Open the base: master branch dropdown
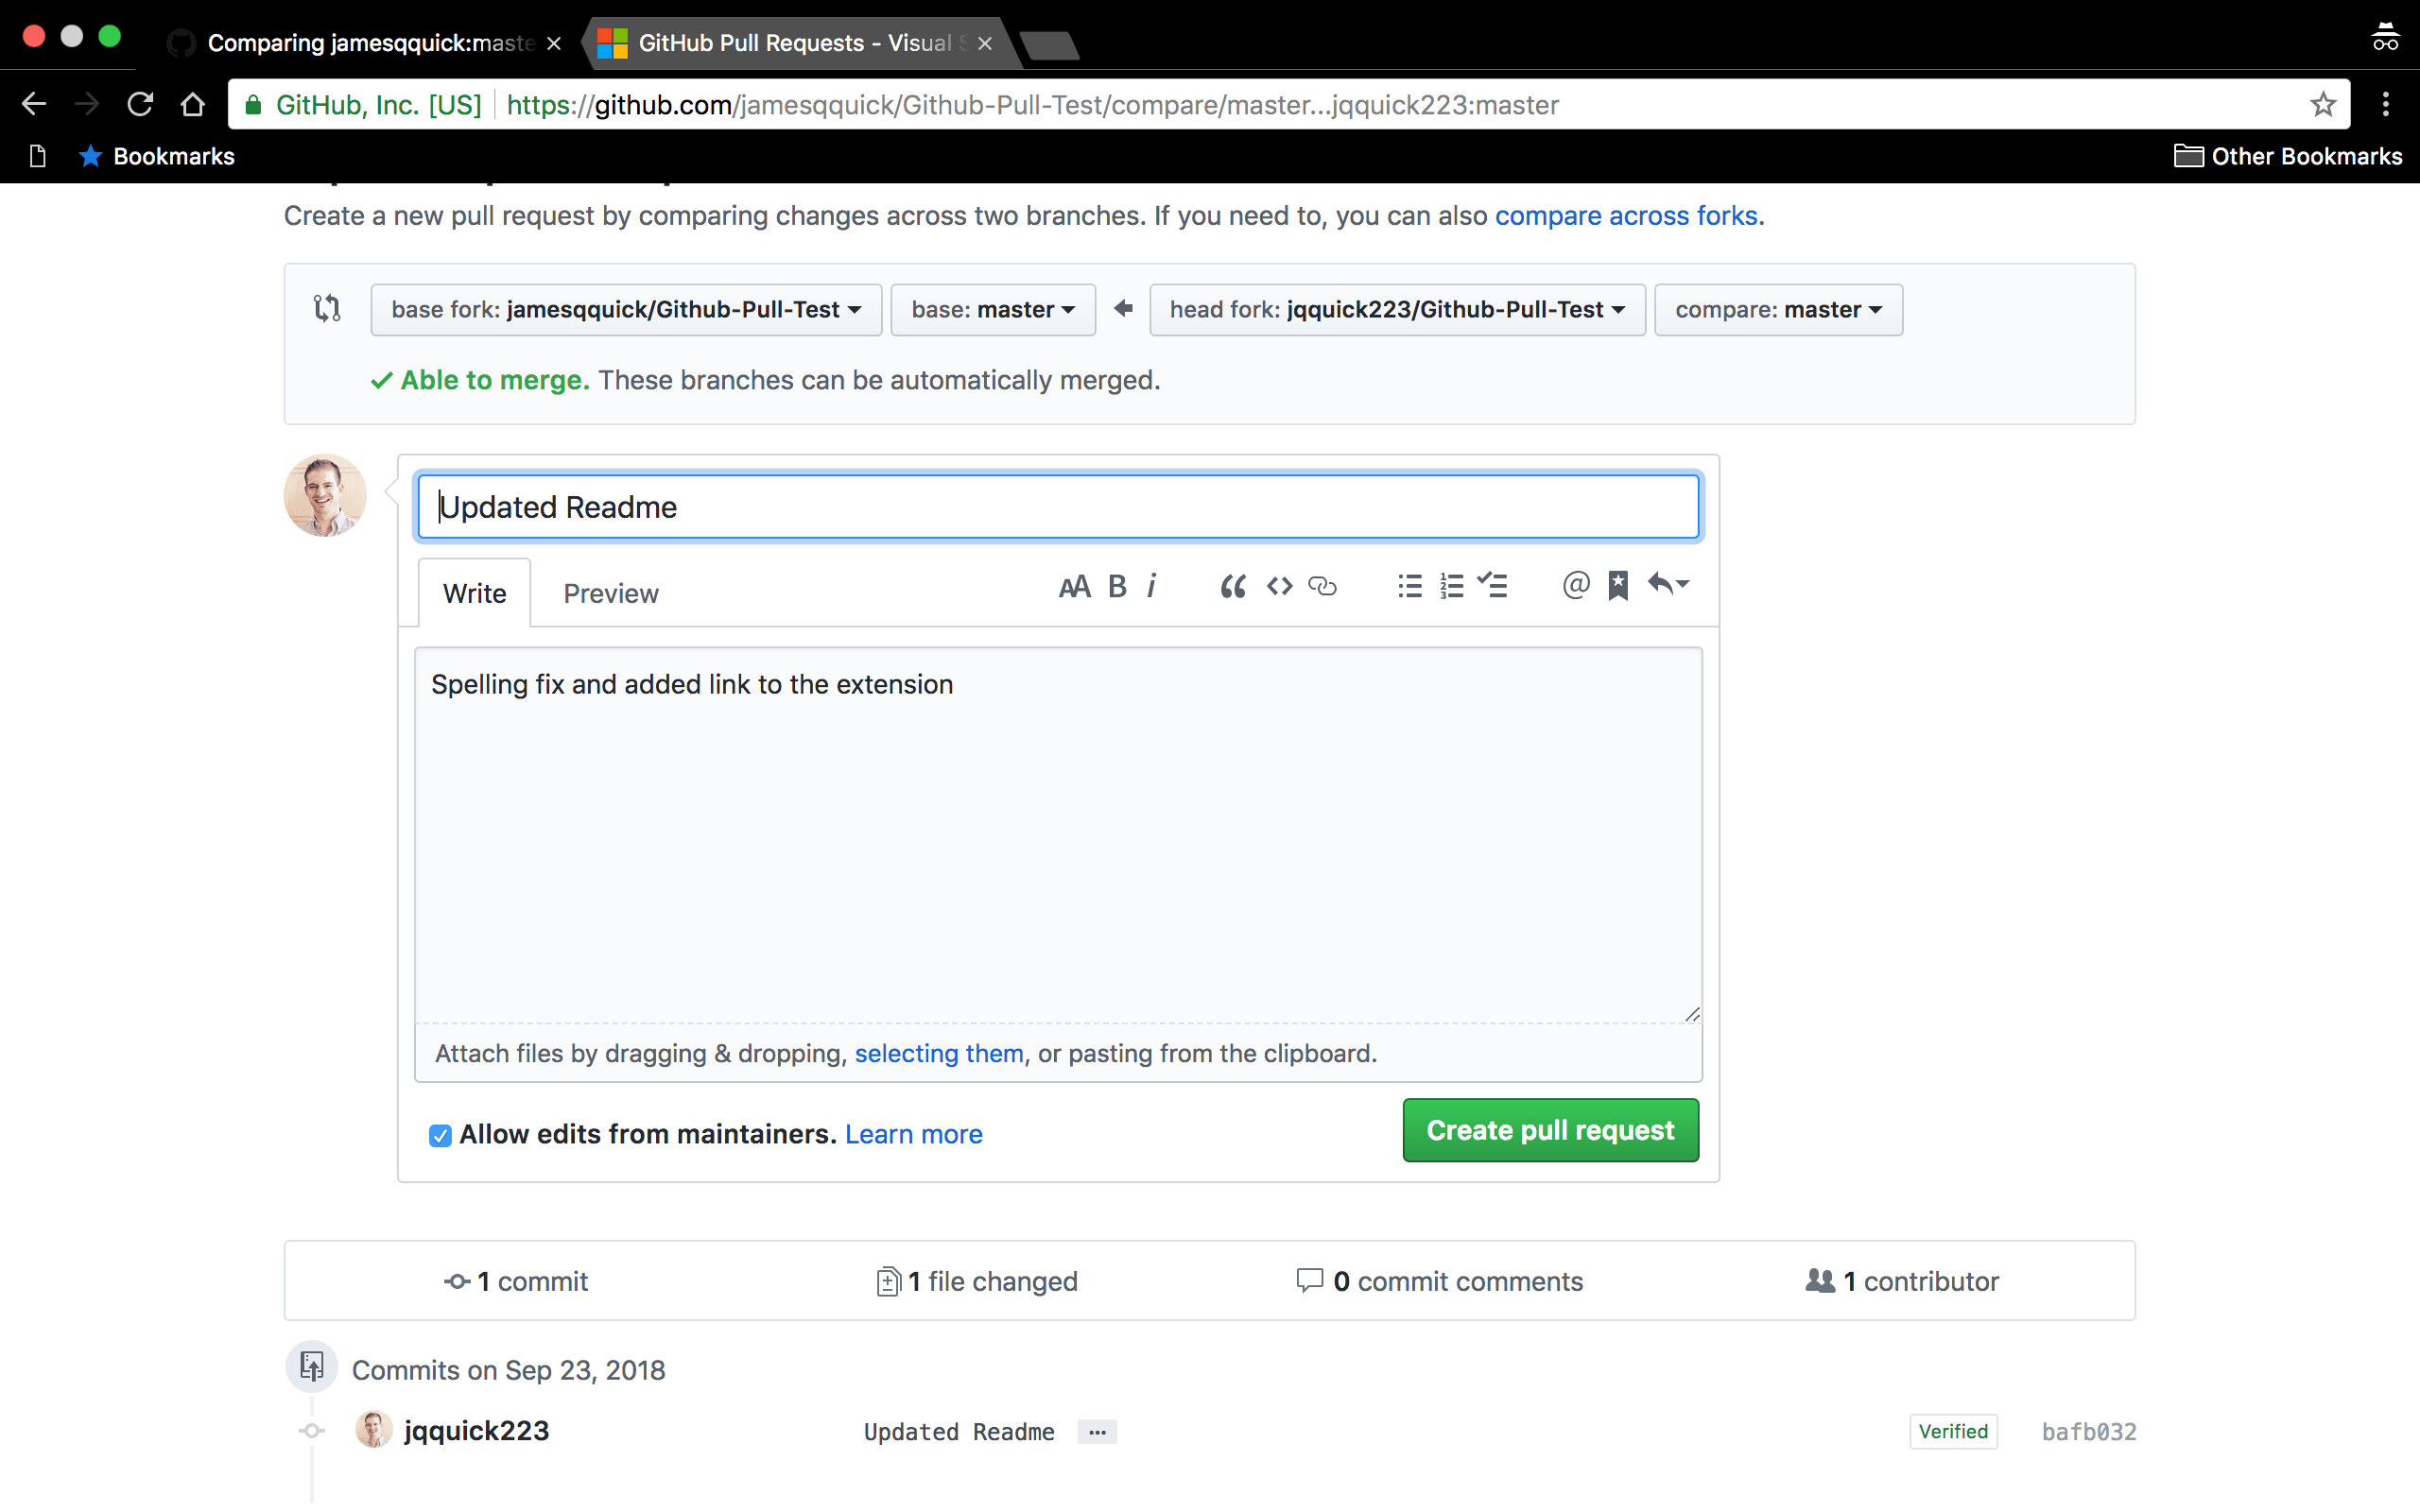Screen dimensions: 2420x1512 coord(993,310)
